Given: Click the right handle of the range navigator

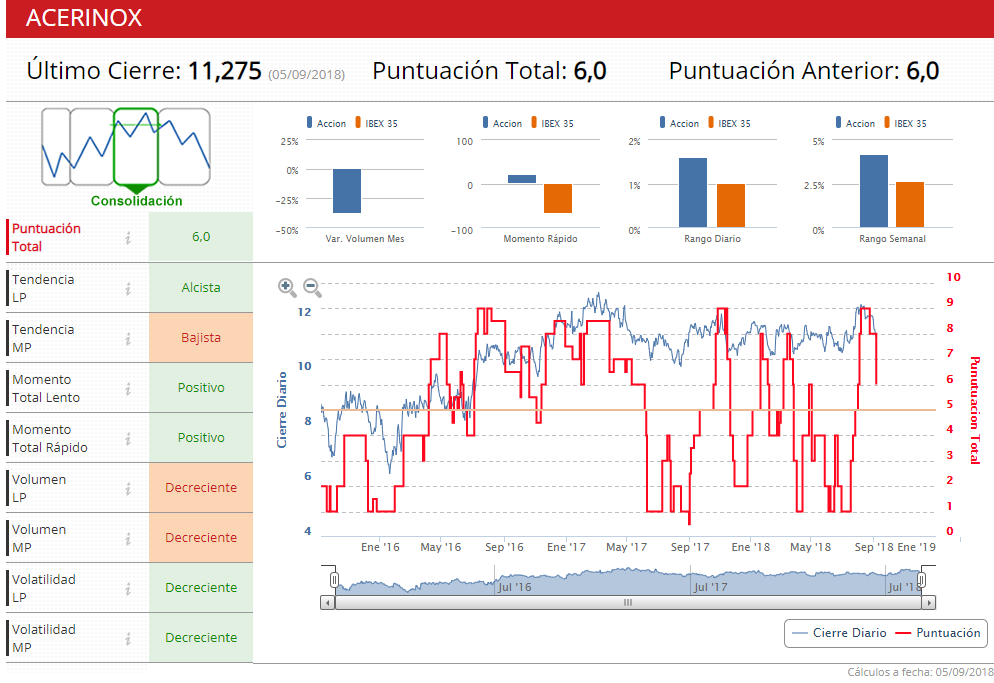Looking at the screenshot, I should pyautogui.click(x=922, y=579).
